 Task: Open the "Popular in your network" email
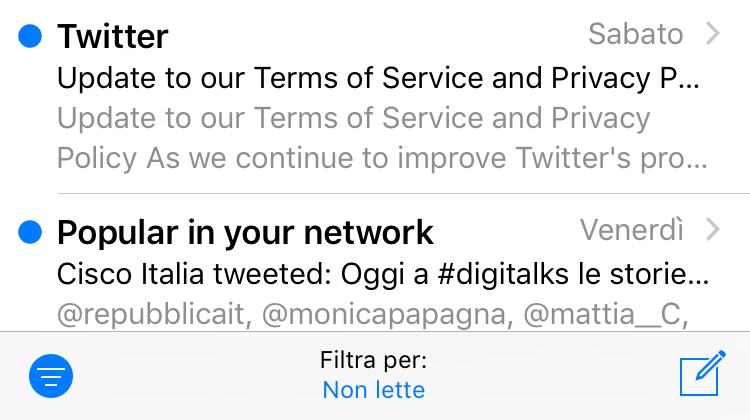[x=245, y=232]
